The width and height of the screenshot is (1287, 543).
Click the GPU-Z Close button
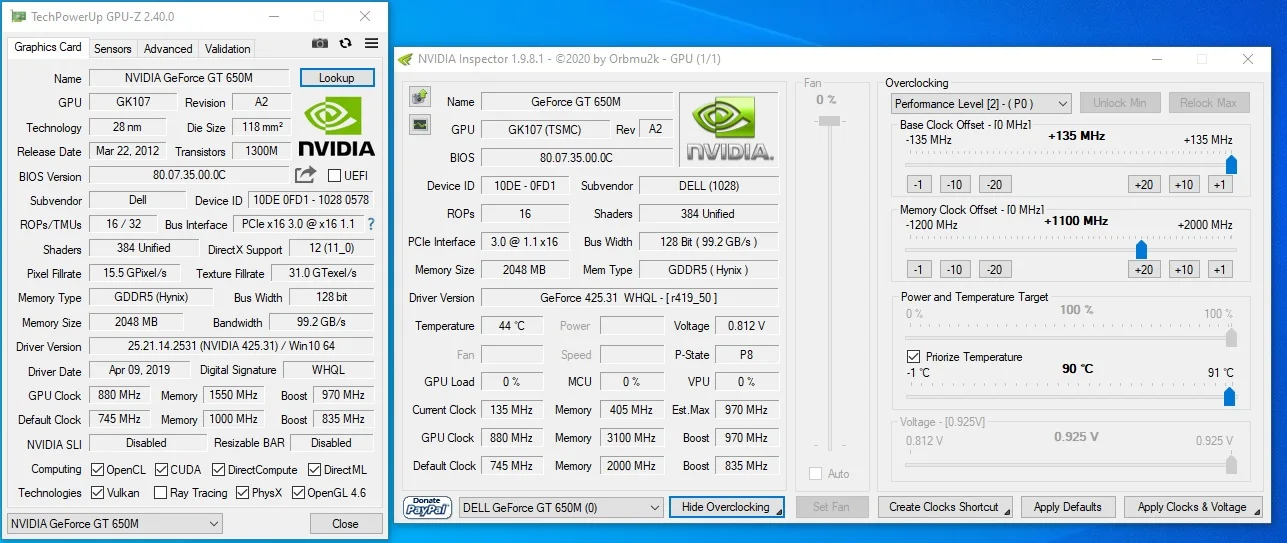[345, 523]
